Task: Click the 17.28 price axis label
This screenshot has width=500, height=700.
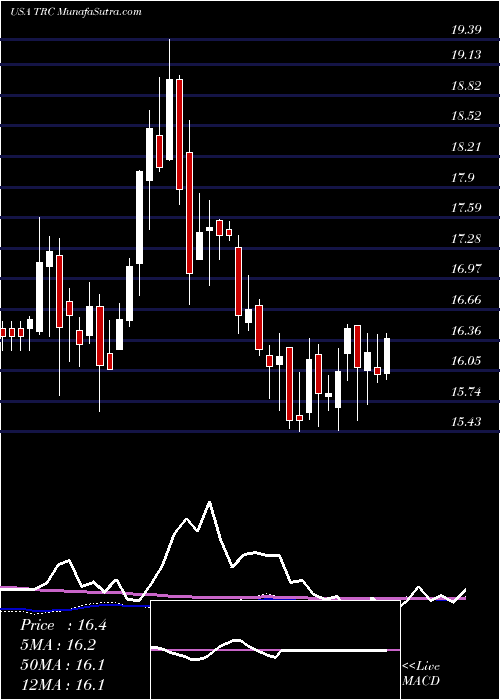Action: click(x=466, y=239)
